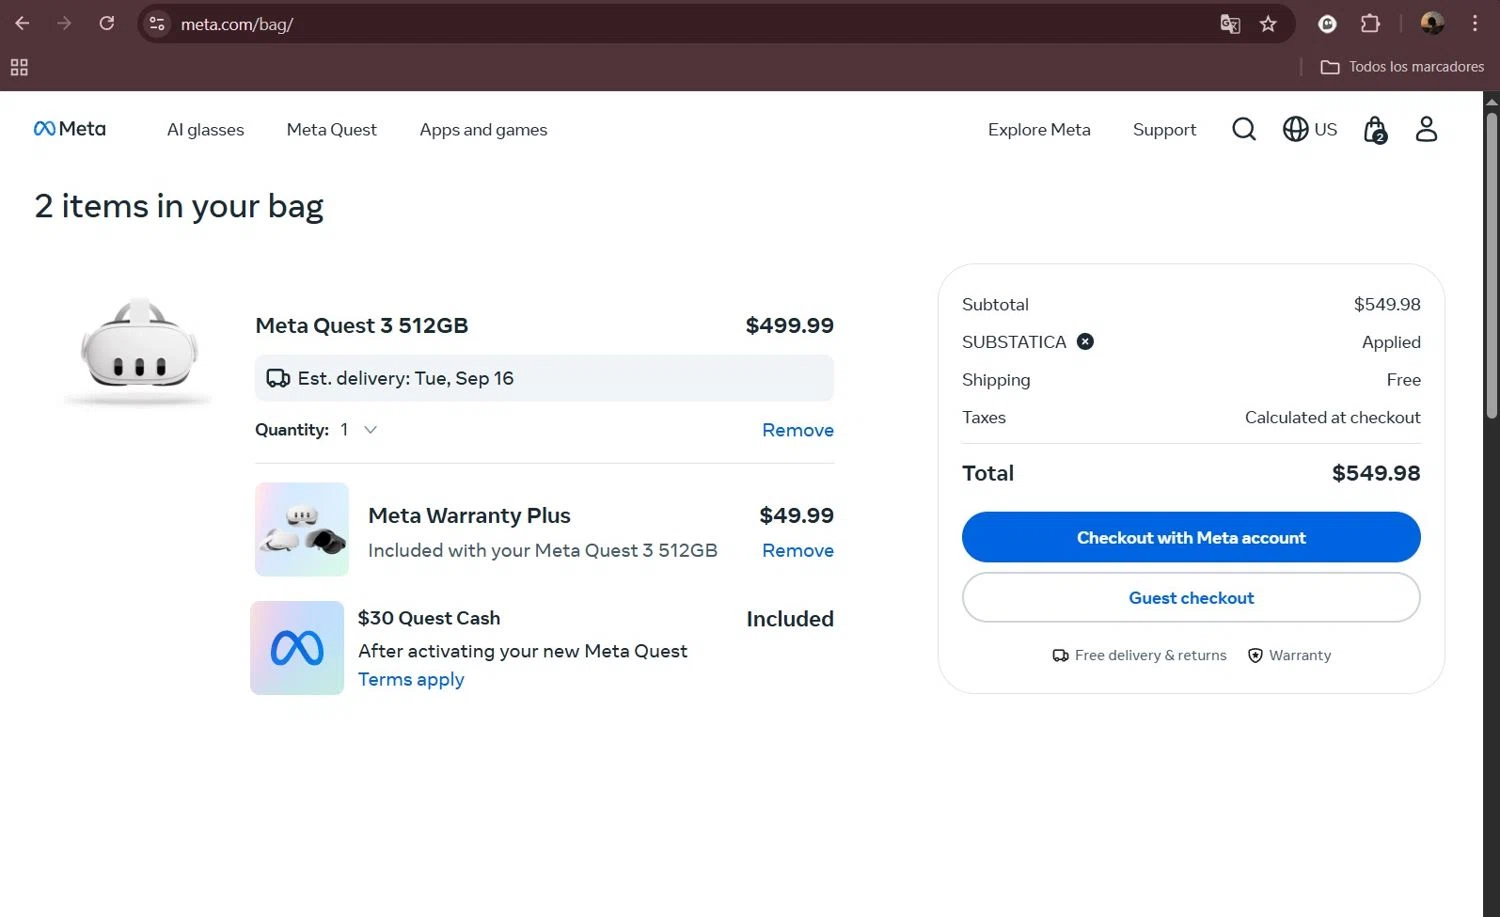Click the translate page icon
The image size is (1500, 917).
tap(1230, 24)
